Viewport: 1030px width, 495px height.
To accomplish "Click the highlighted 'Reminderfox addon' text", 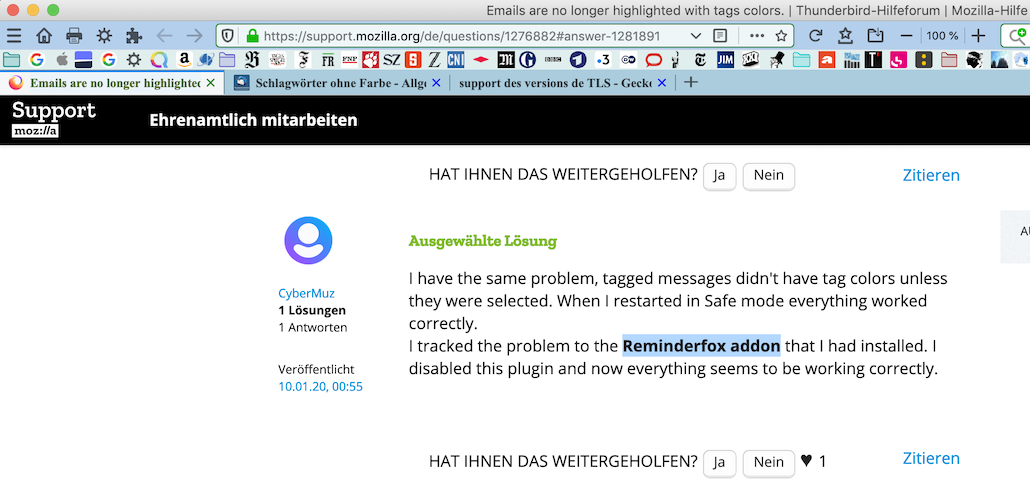I will pyautogui.click(x=701, y=345).
